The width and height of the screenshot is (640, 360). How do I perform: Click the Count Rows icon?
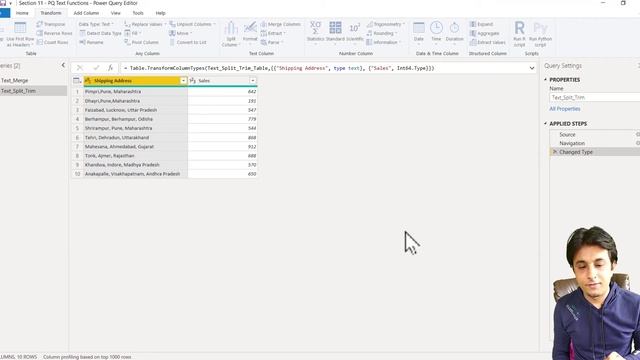tap(40, 42)
